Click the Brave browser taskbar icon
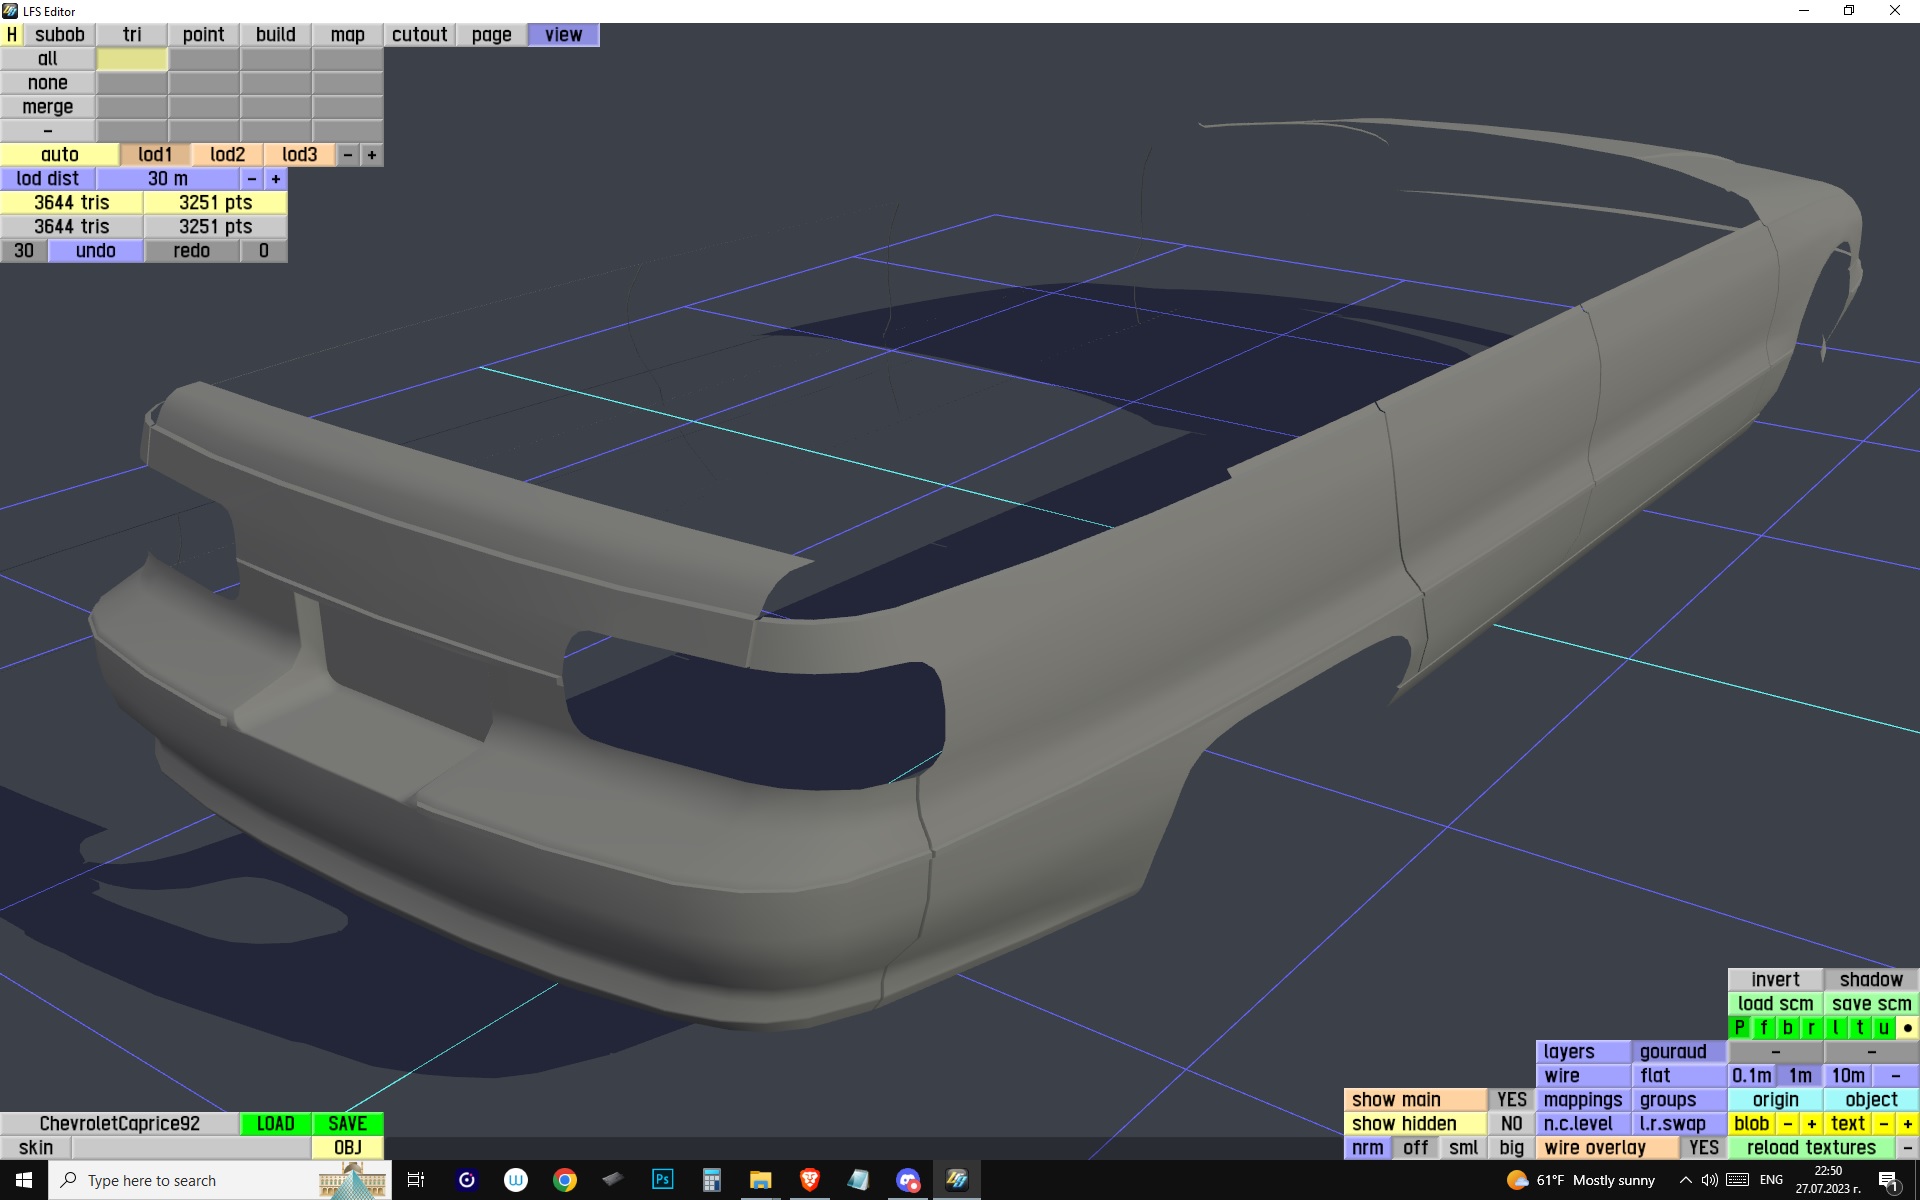Viewport: 1920px width, 1200px height. point(810,1180)
